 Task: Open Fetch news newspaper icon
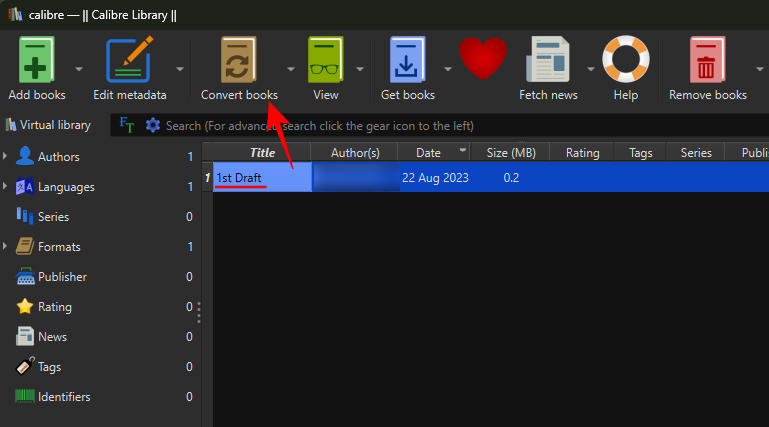(548, 60)
